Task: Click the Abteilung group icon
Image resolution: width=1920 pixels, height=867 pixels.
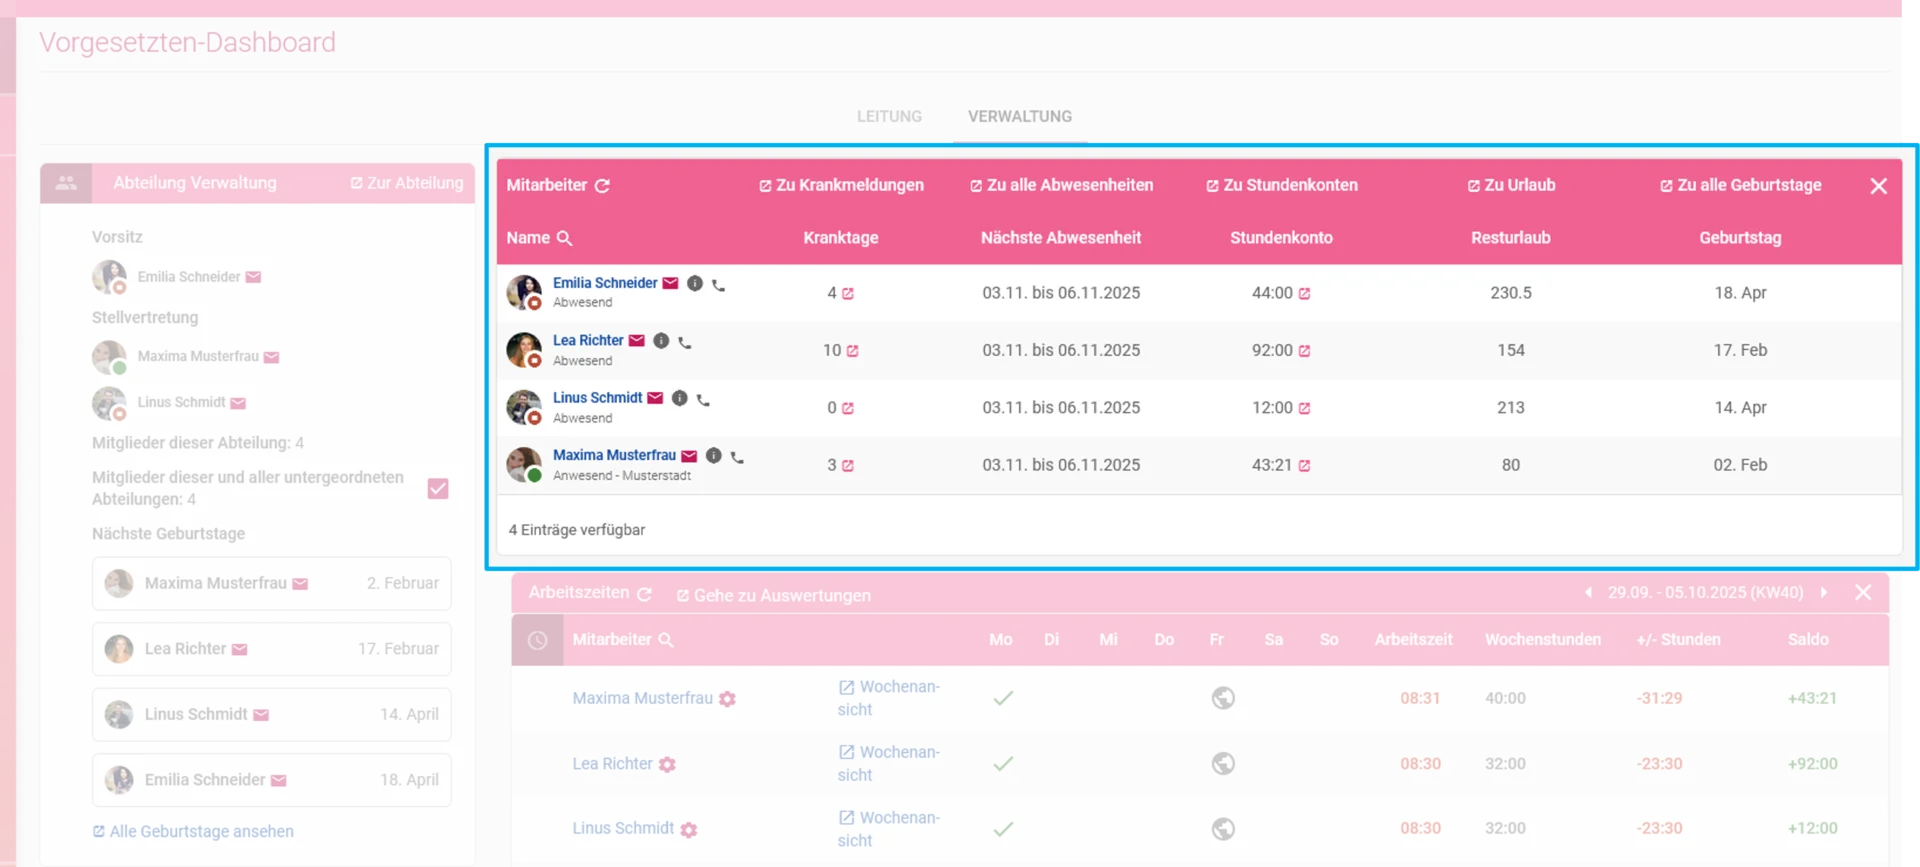Action: [66, 183]
